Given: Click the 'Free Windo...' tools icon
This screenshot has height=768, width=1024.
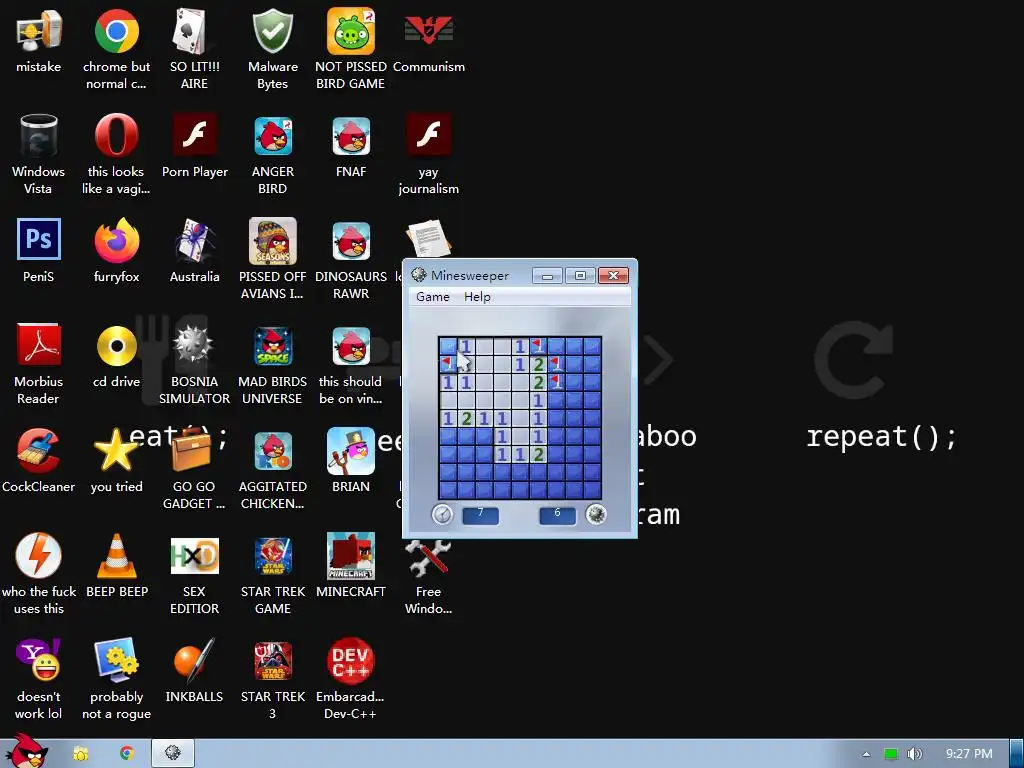Looking at the screenshot, I should pyautogui.click(x=428, y=559).
